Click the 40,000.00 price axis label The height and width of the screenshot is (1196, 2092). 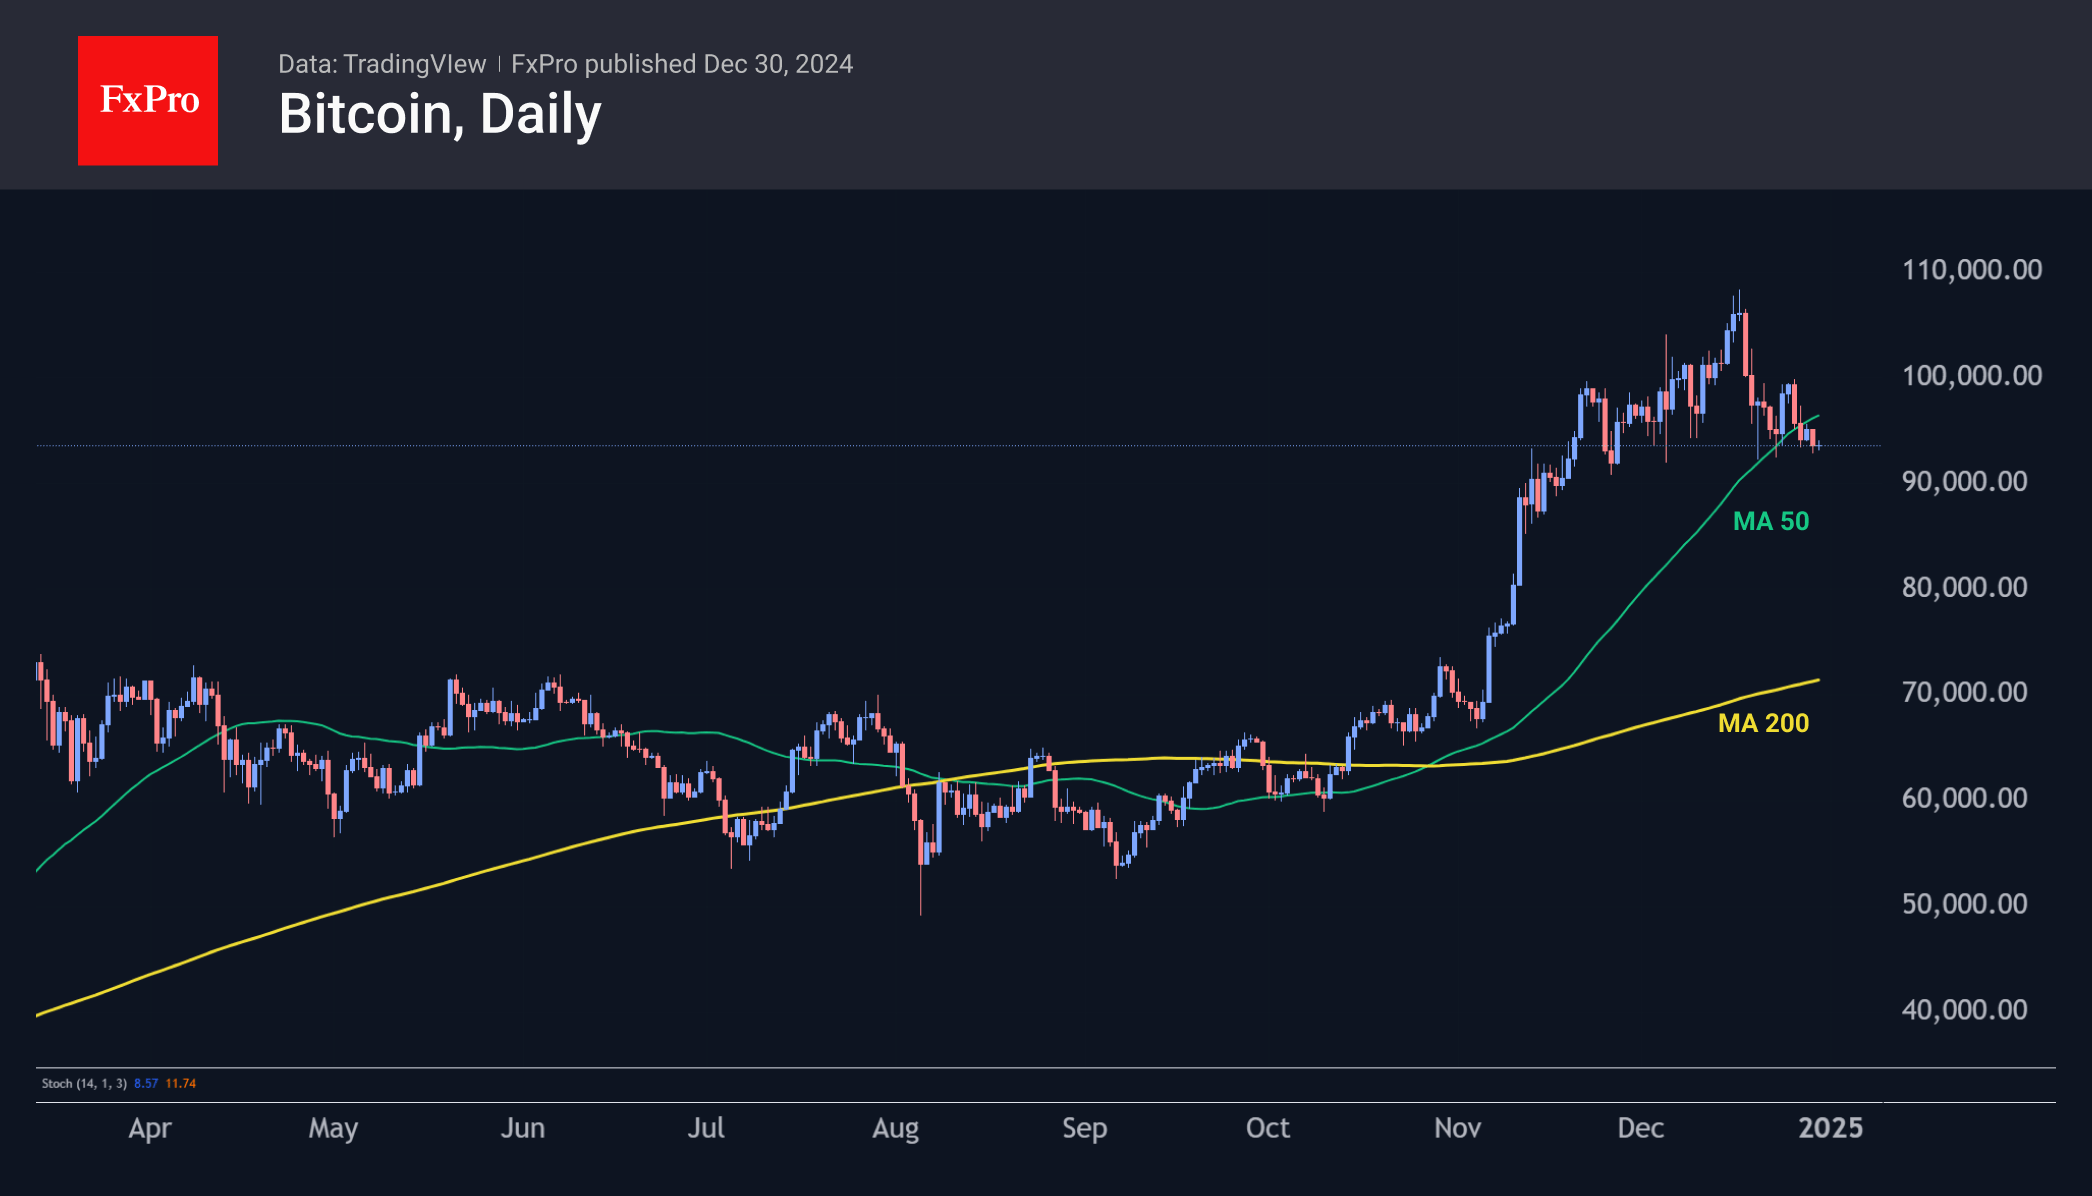(1964, 1010)
